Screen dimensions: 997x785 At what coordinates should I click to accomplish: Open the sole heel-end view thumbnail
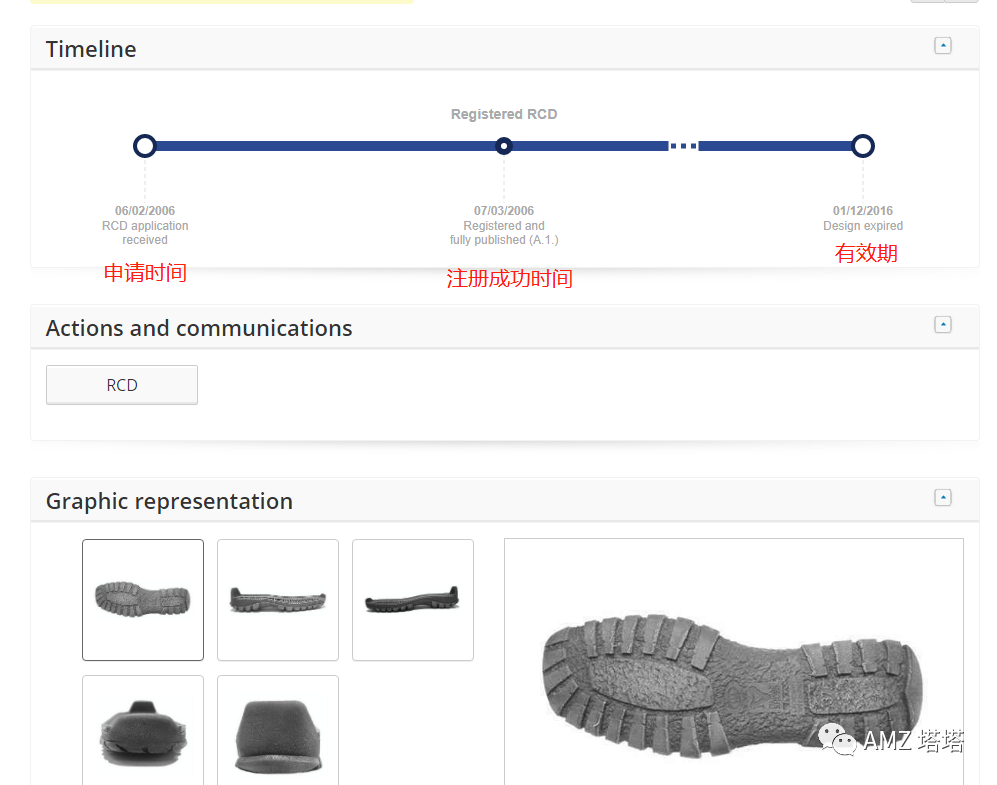278,730
